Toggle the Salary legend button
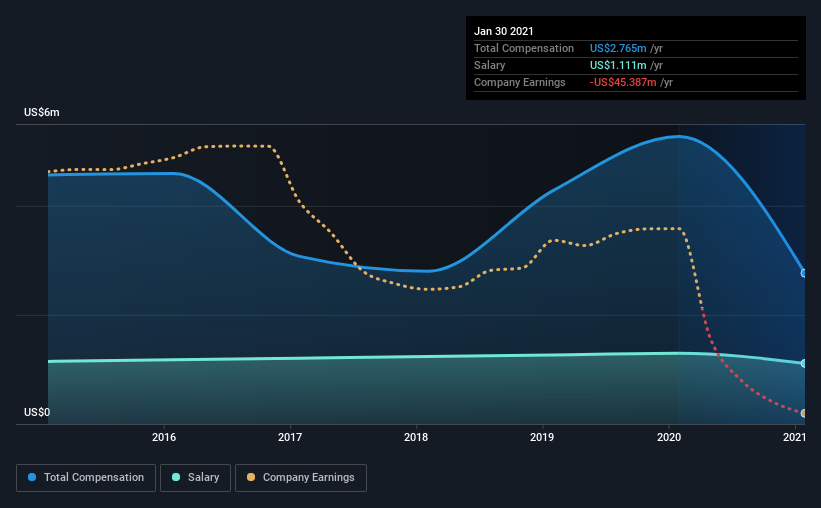Image resolution: width=821 pixels, height=508 pixels. (195, 478)
